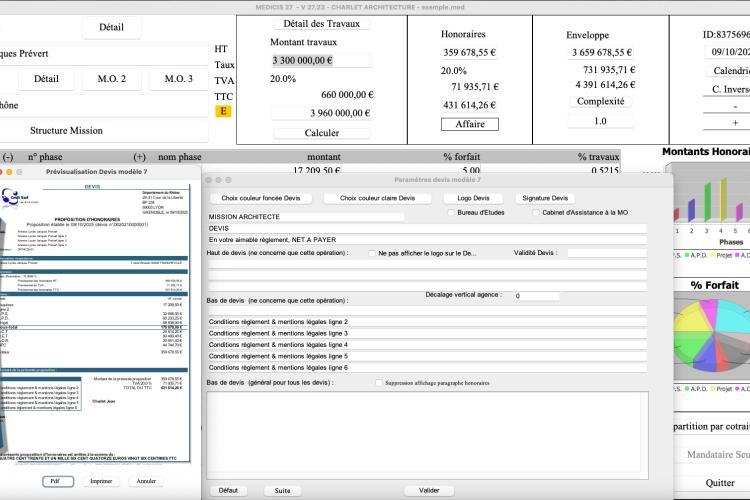This screenshot has width=750, height=500.
Task: Click the Décalage vertical agence field
Action: coord(537,296)
